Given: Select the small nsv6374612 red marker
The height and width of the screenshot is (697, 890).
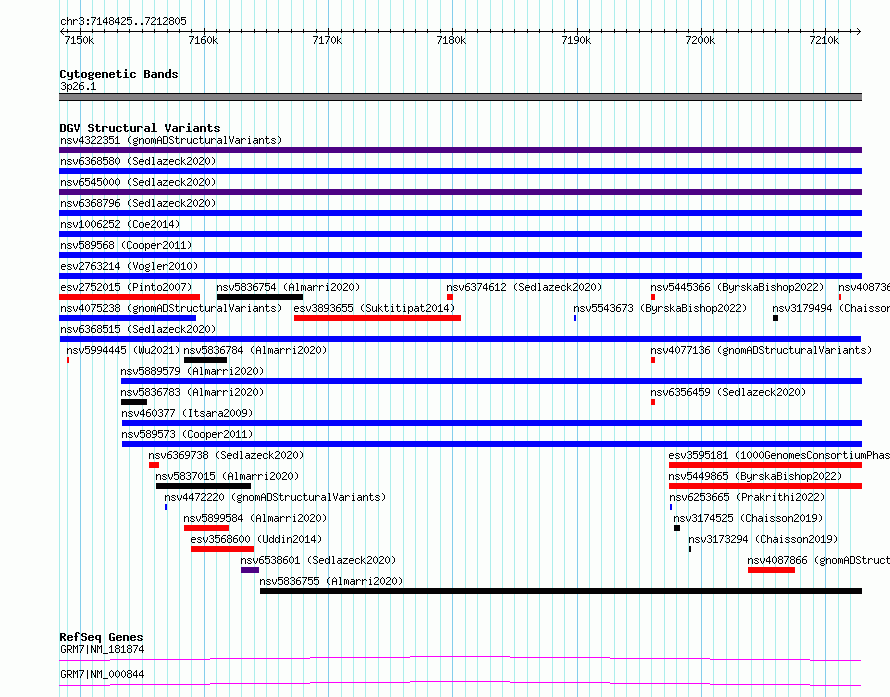Looking at the screenshot, I should pyautogui.click(x=450, y=297).
